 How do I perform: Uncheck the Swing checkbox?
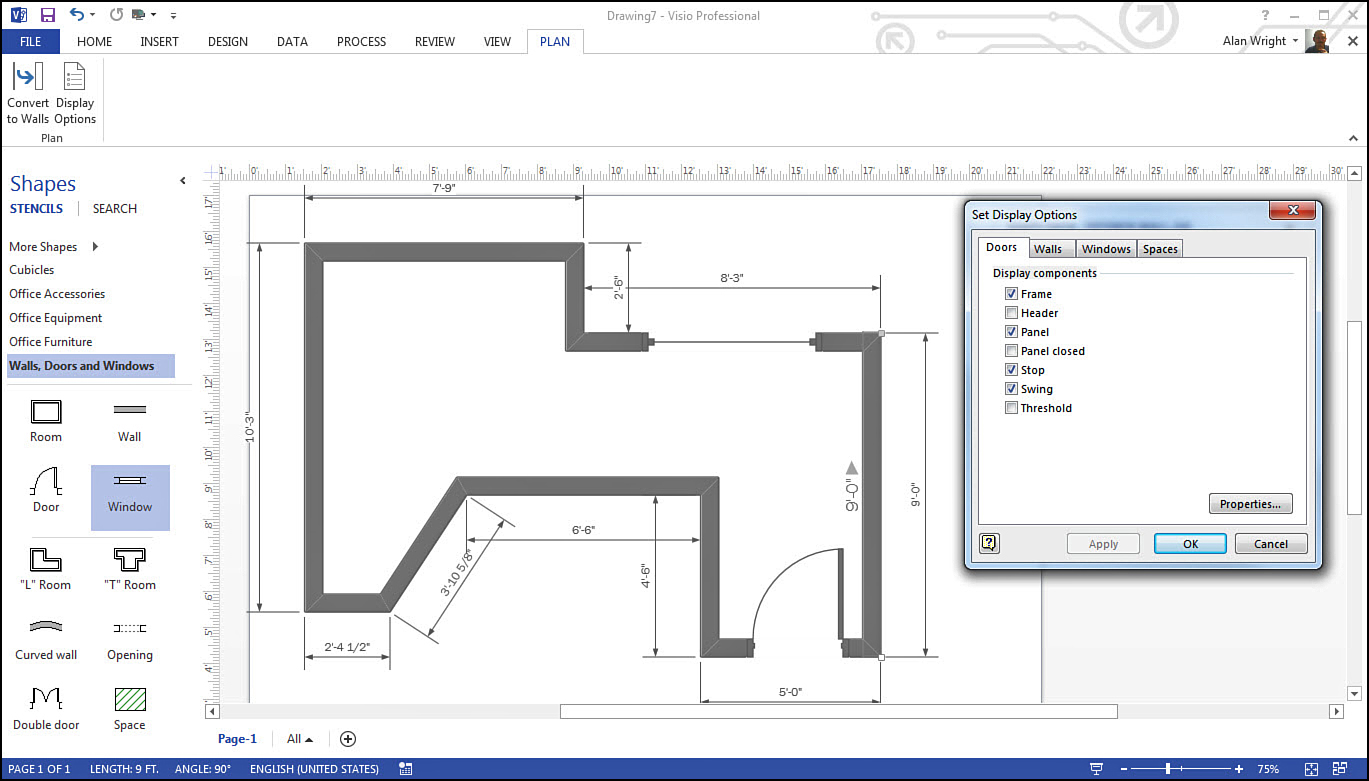click(x=1012, y=389)
